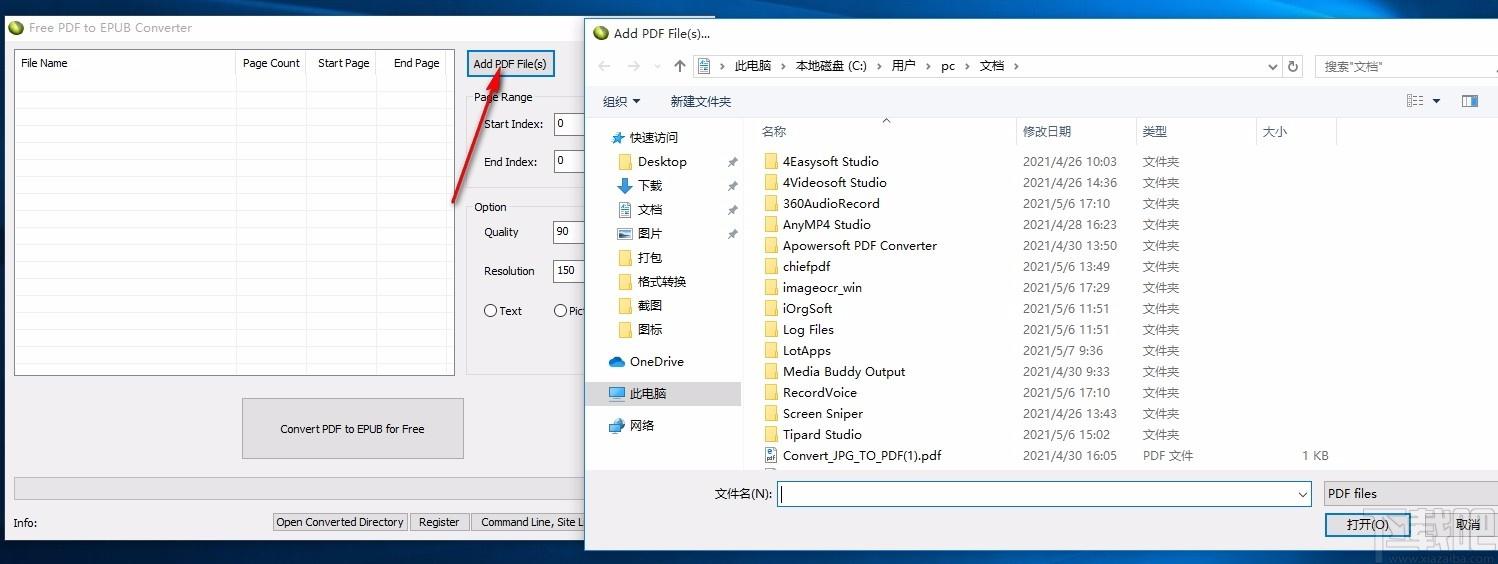
Task: Open 图片 in quick access sidebar
Action: (x=650, y=233)
